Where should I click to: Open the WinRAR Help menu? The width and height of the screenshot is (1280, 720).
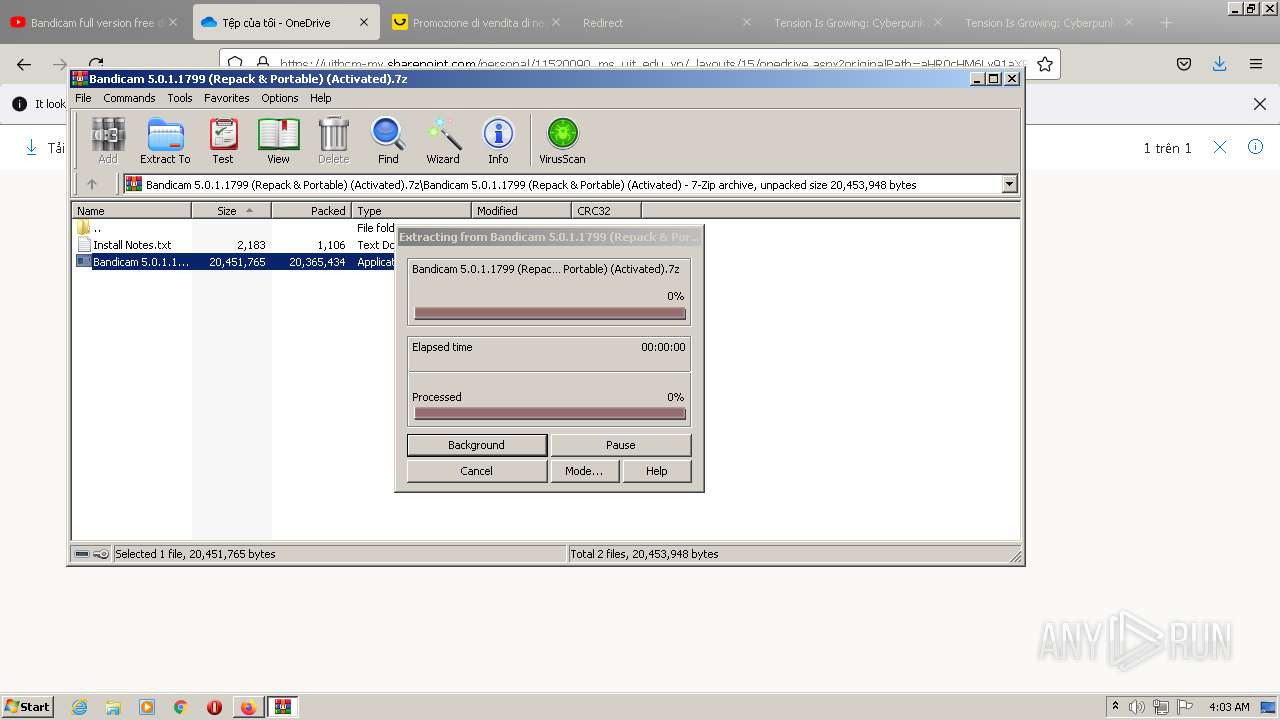tap(321, 98)
